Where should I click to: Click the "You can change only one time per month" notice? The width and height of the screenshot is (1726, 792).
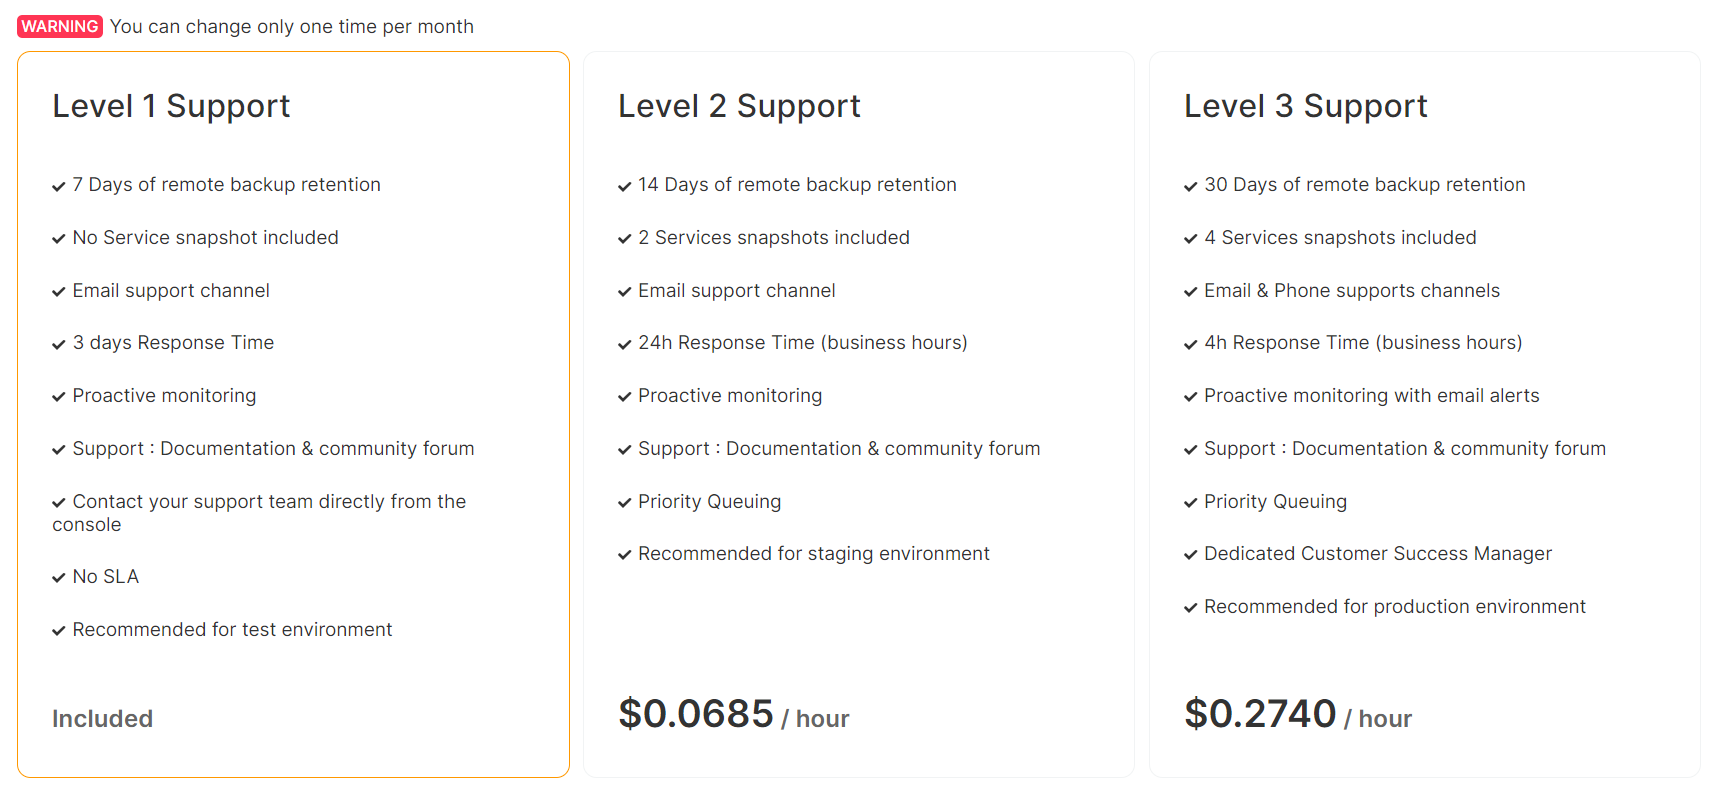291,27
